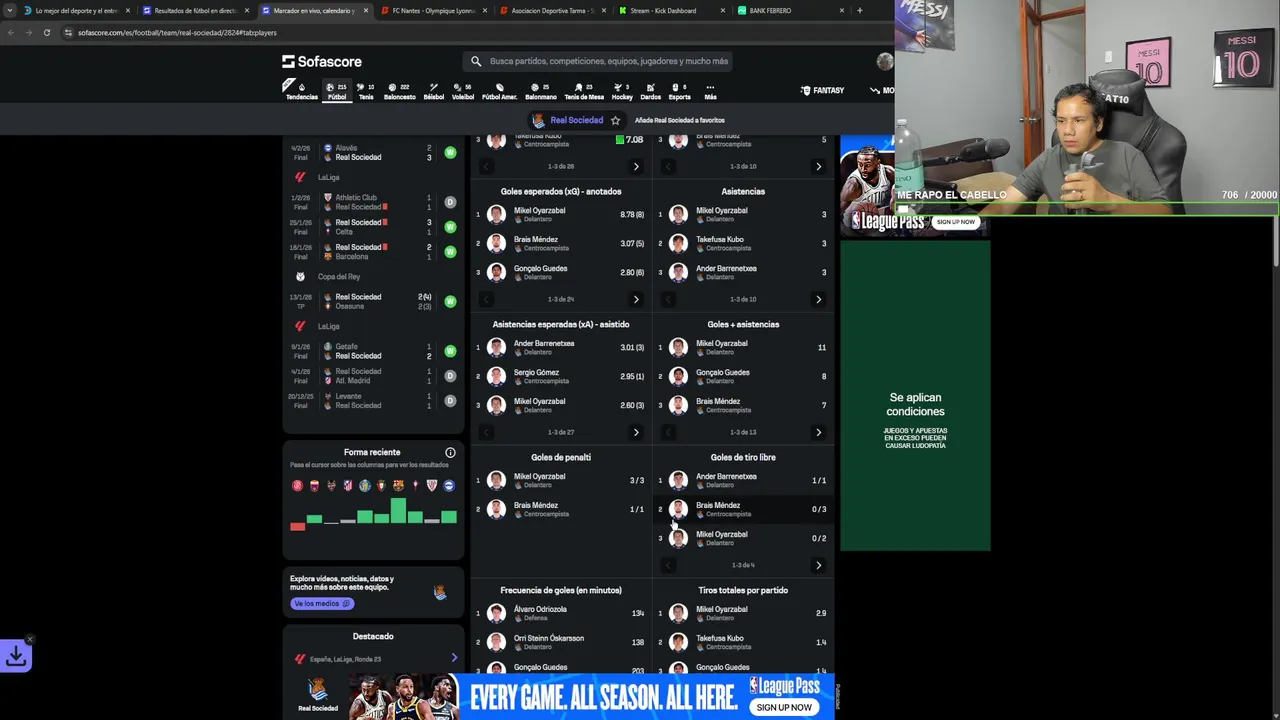Next page in Goles de tiro libre list
Screen dimensions: 1280x720
click(818, 565)
